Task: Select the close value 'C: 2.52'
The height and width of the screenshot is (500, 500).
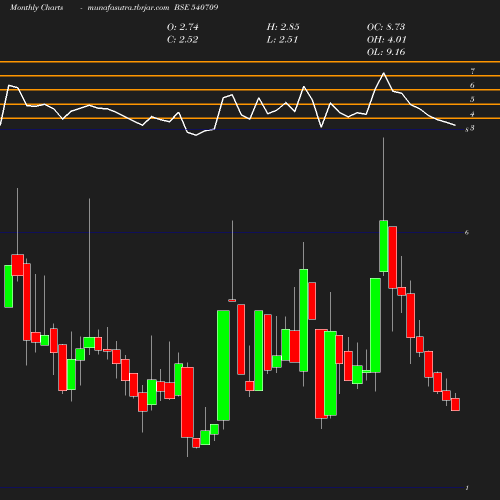Action: (183, 40)
